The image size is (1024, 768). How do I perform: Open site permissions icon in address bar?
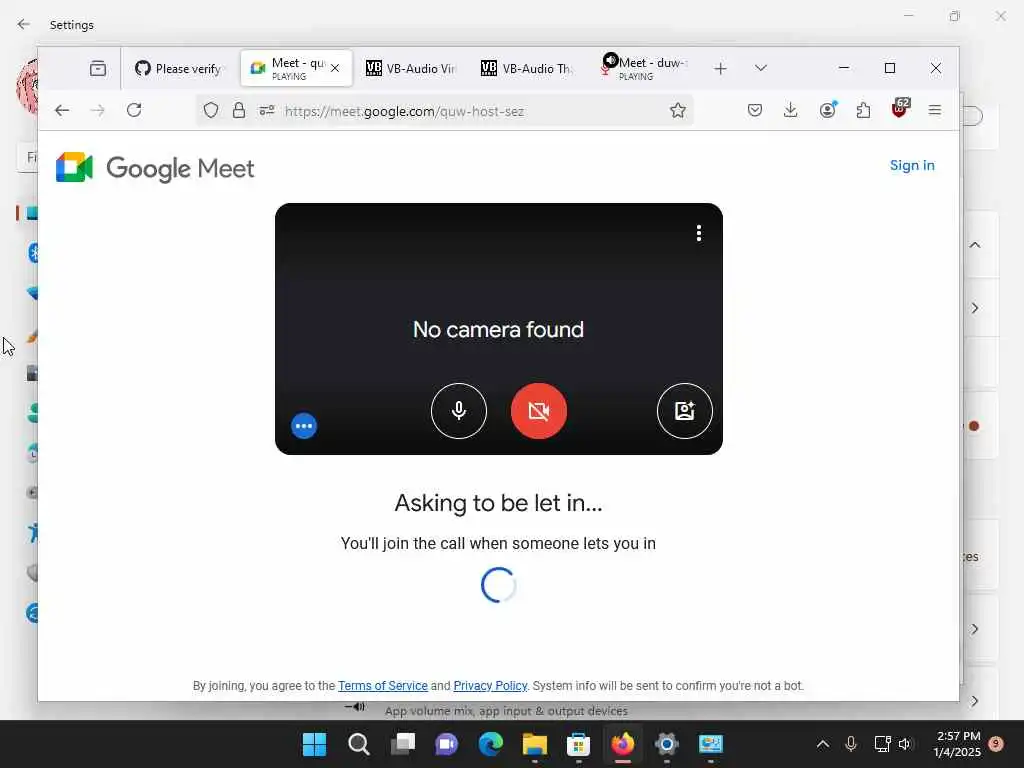pyautogui.click(x=267, y=110)
